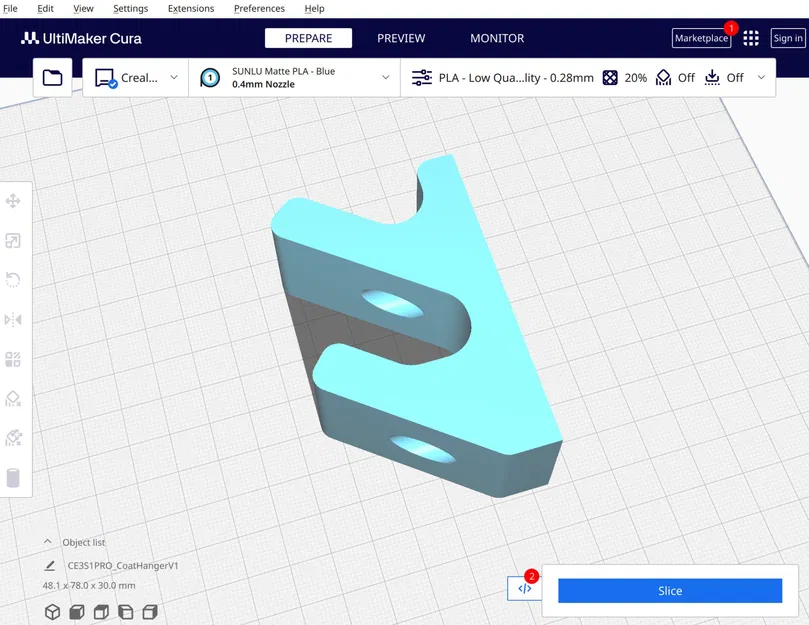Open the File menu

10,8
